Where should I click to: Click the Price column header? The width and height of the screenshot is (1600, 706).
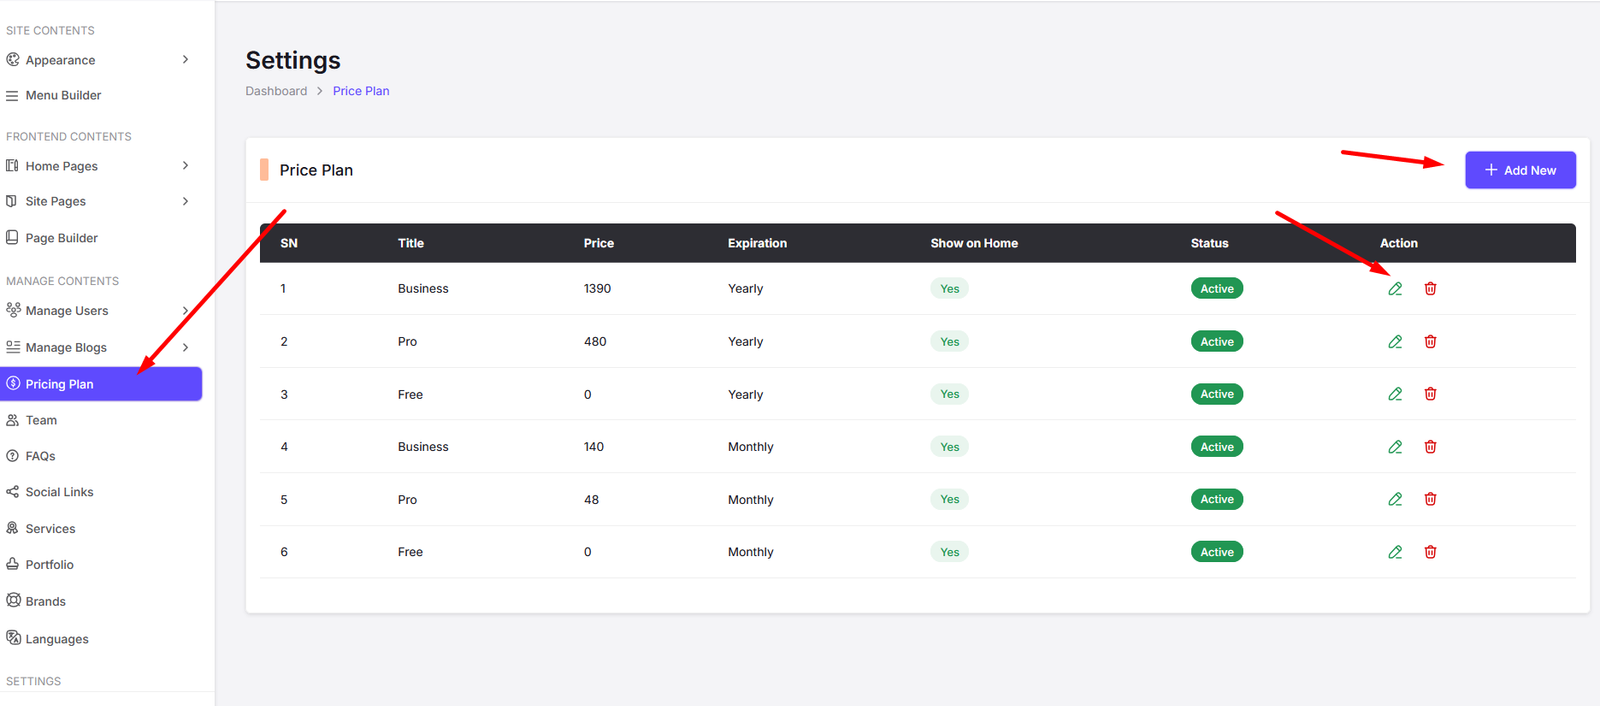598,243
